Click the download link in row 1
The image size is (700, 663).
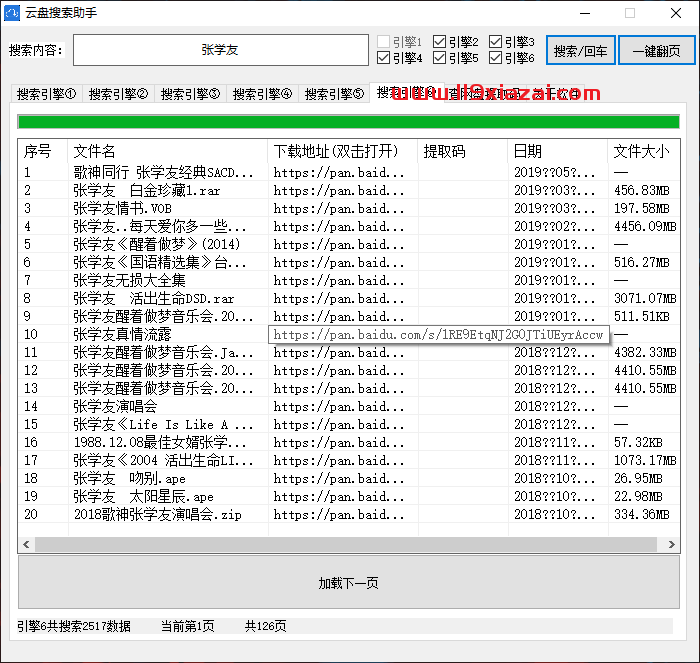(339, 173)
